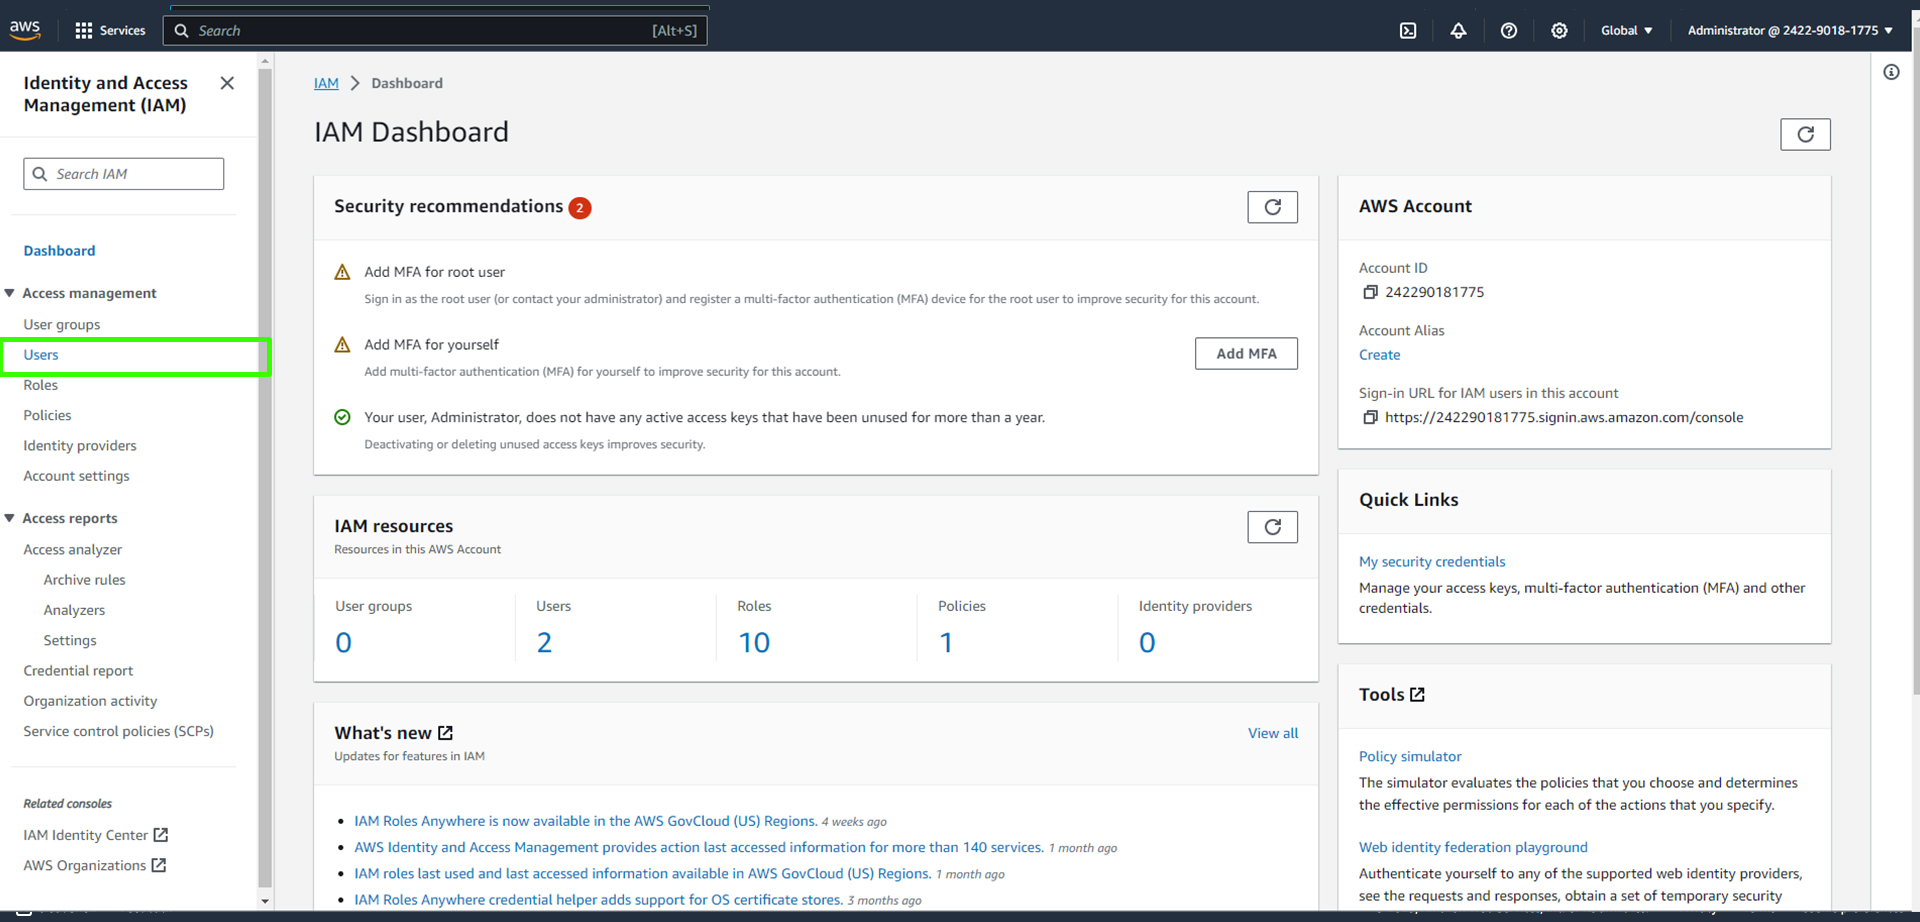Click the sidebar vertical scrollbar

265,477
